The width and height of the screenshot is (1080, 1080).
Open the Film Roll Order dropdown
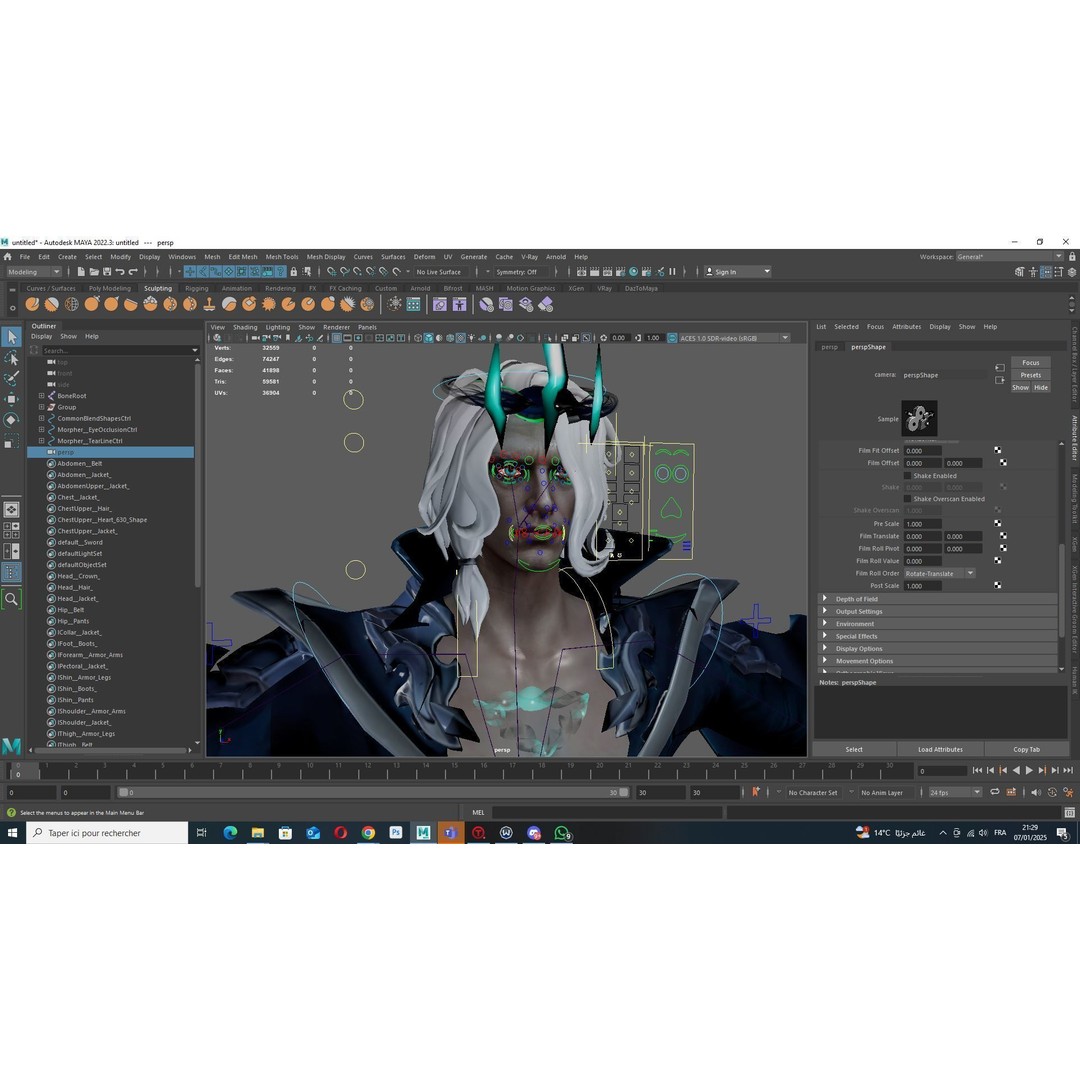point(939,573)
